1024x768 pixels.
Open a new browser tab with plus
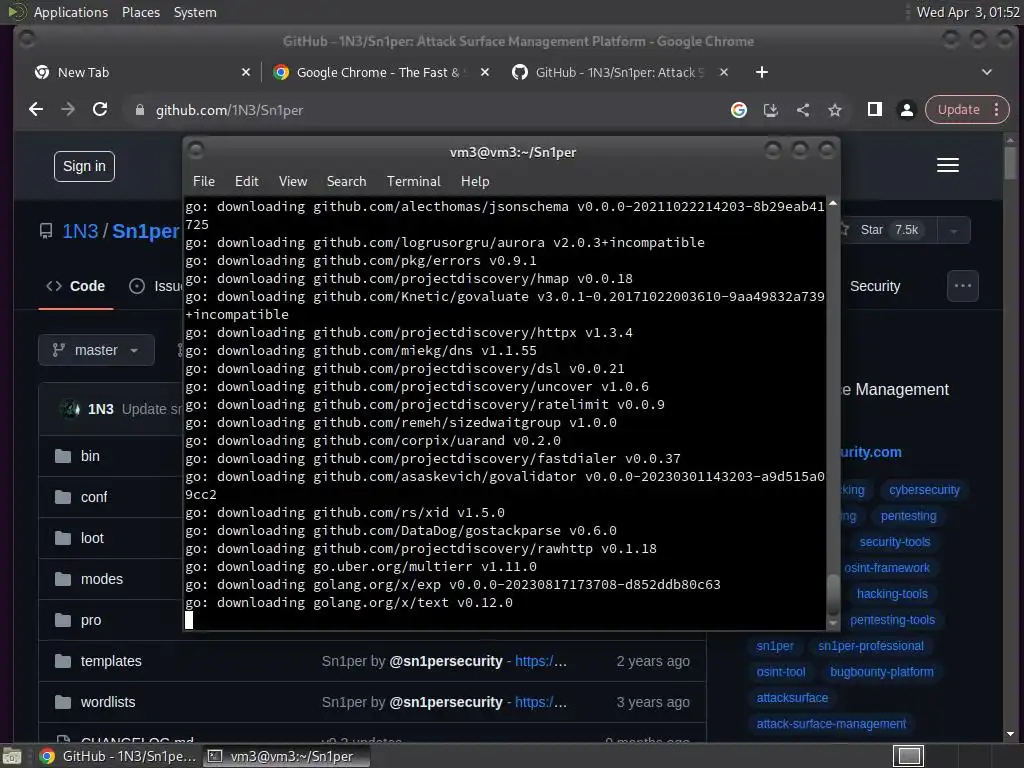(761, 72)
